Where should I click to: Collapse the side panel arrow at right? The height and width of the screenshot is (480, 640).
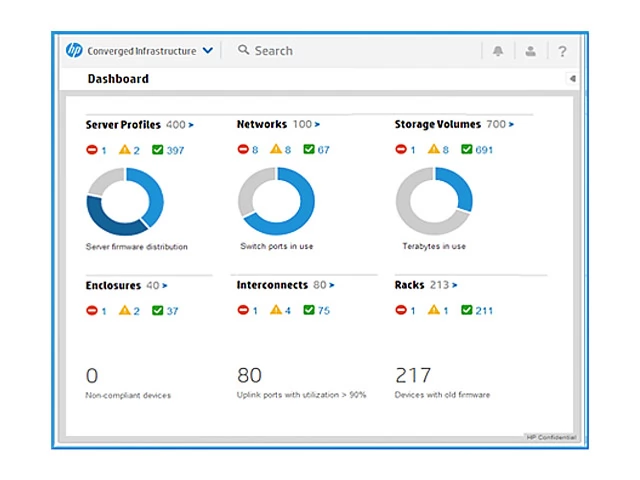572,79
